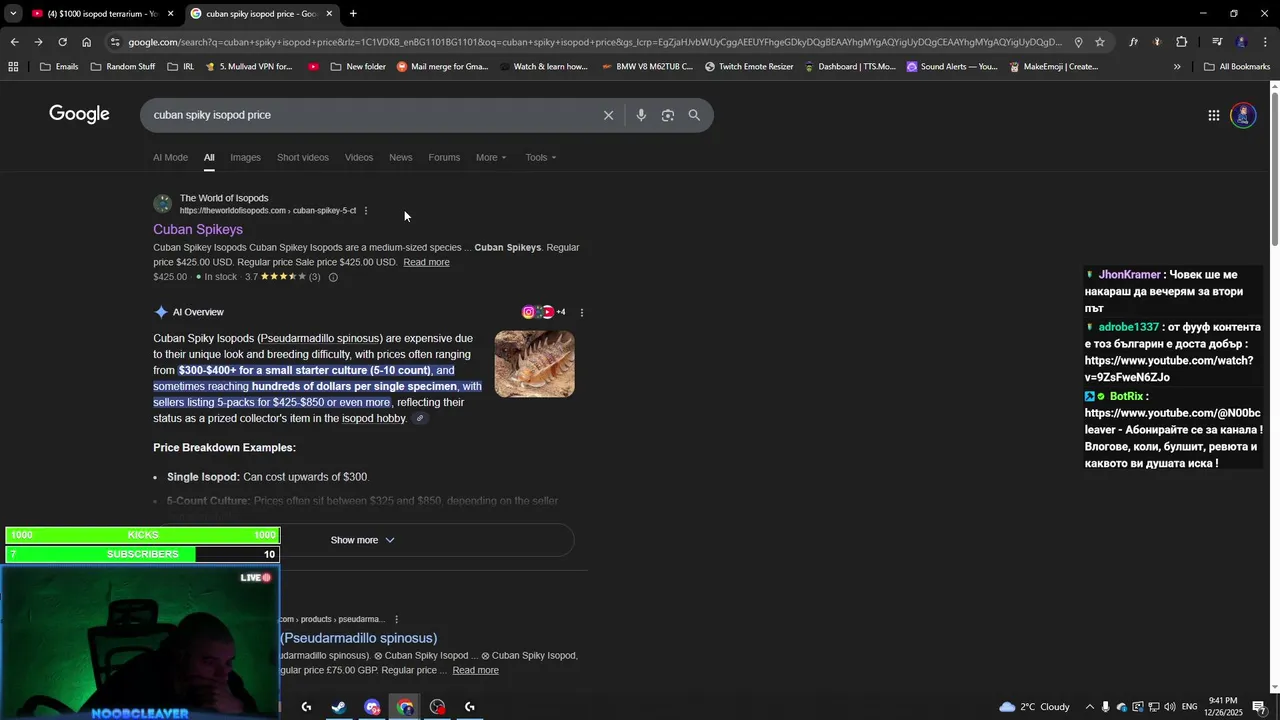
Task: Bookmark this page with the star icon
Action: 1100,42
